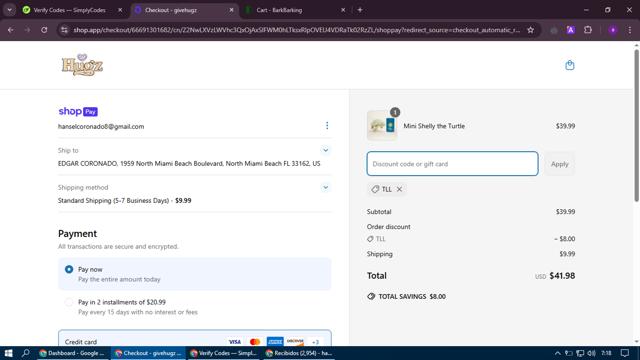Screen dimensions: 640x360
Task: Open the tab search dropdown
Action: (9, 10)
